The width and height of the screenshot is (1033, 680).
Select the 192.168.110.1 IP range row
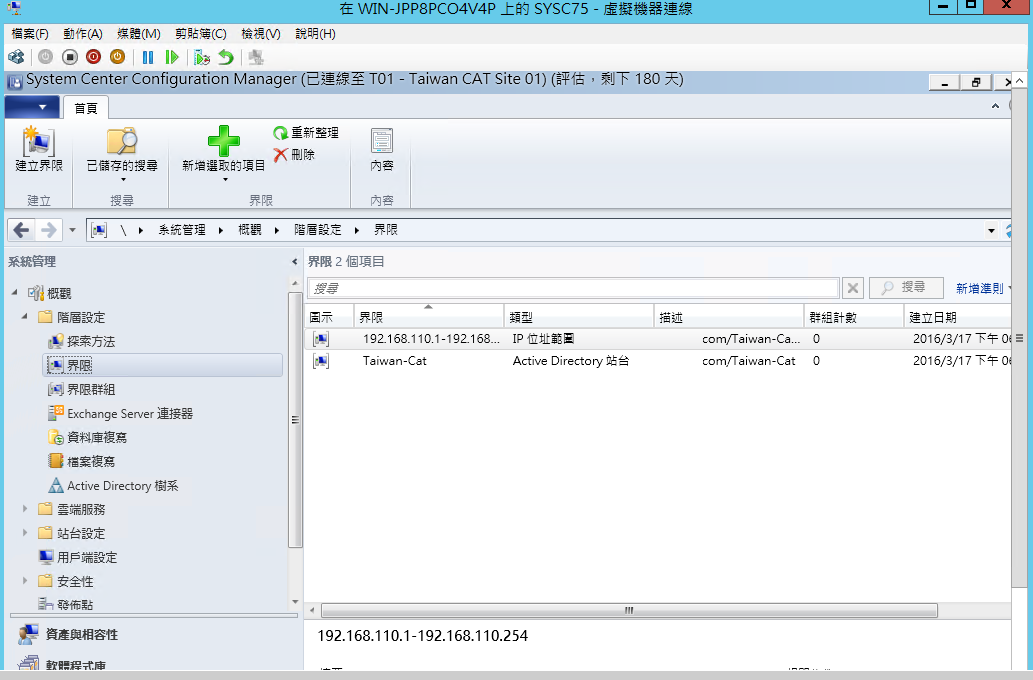click(x=659, y=339)
